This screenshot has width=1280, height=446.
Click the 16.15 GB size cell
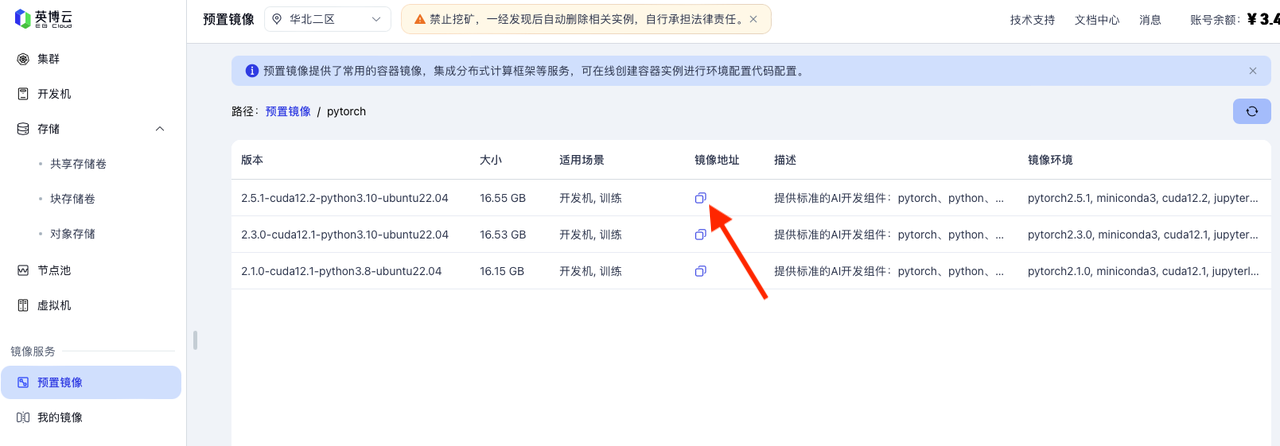[502, 271]
